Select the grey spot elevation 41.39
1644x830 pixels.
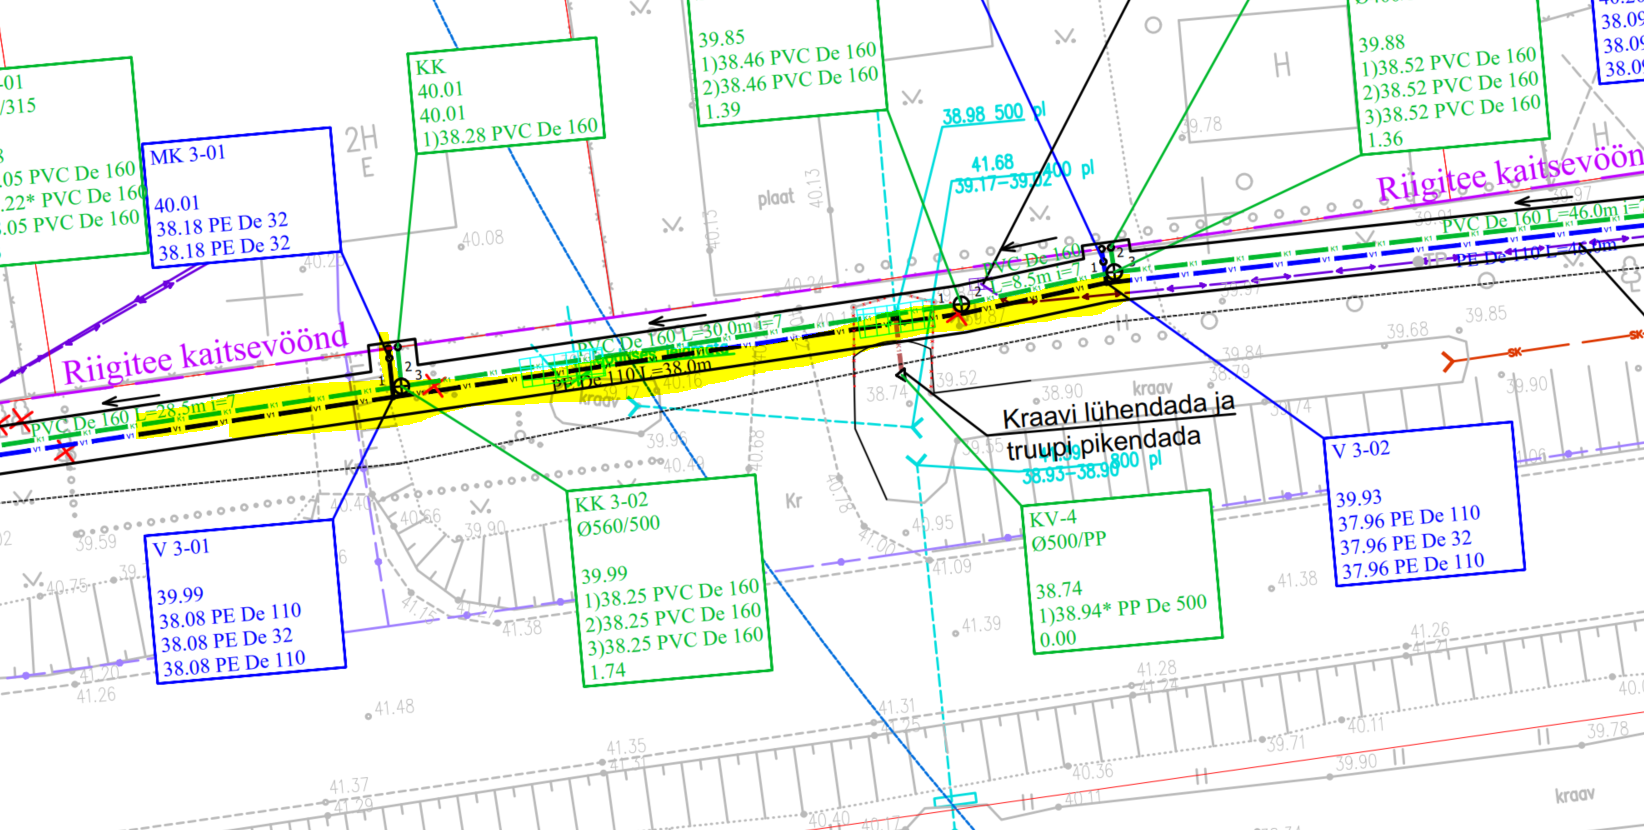(980, 624)
